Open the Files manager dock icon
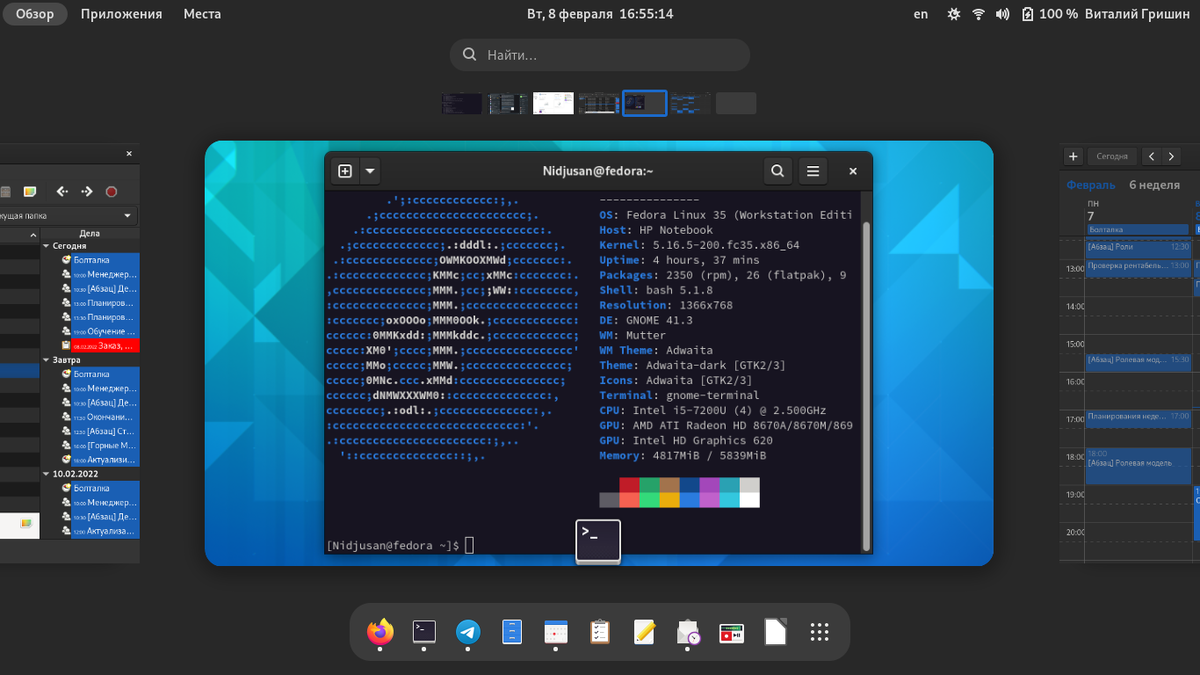The height and width of the screenshot is (675, 1200). (x=512, y=631)
